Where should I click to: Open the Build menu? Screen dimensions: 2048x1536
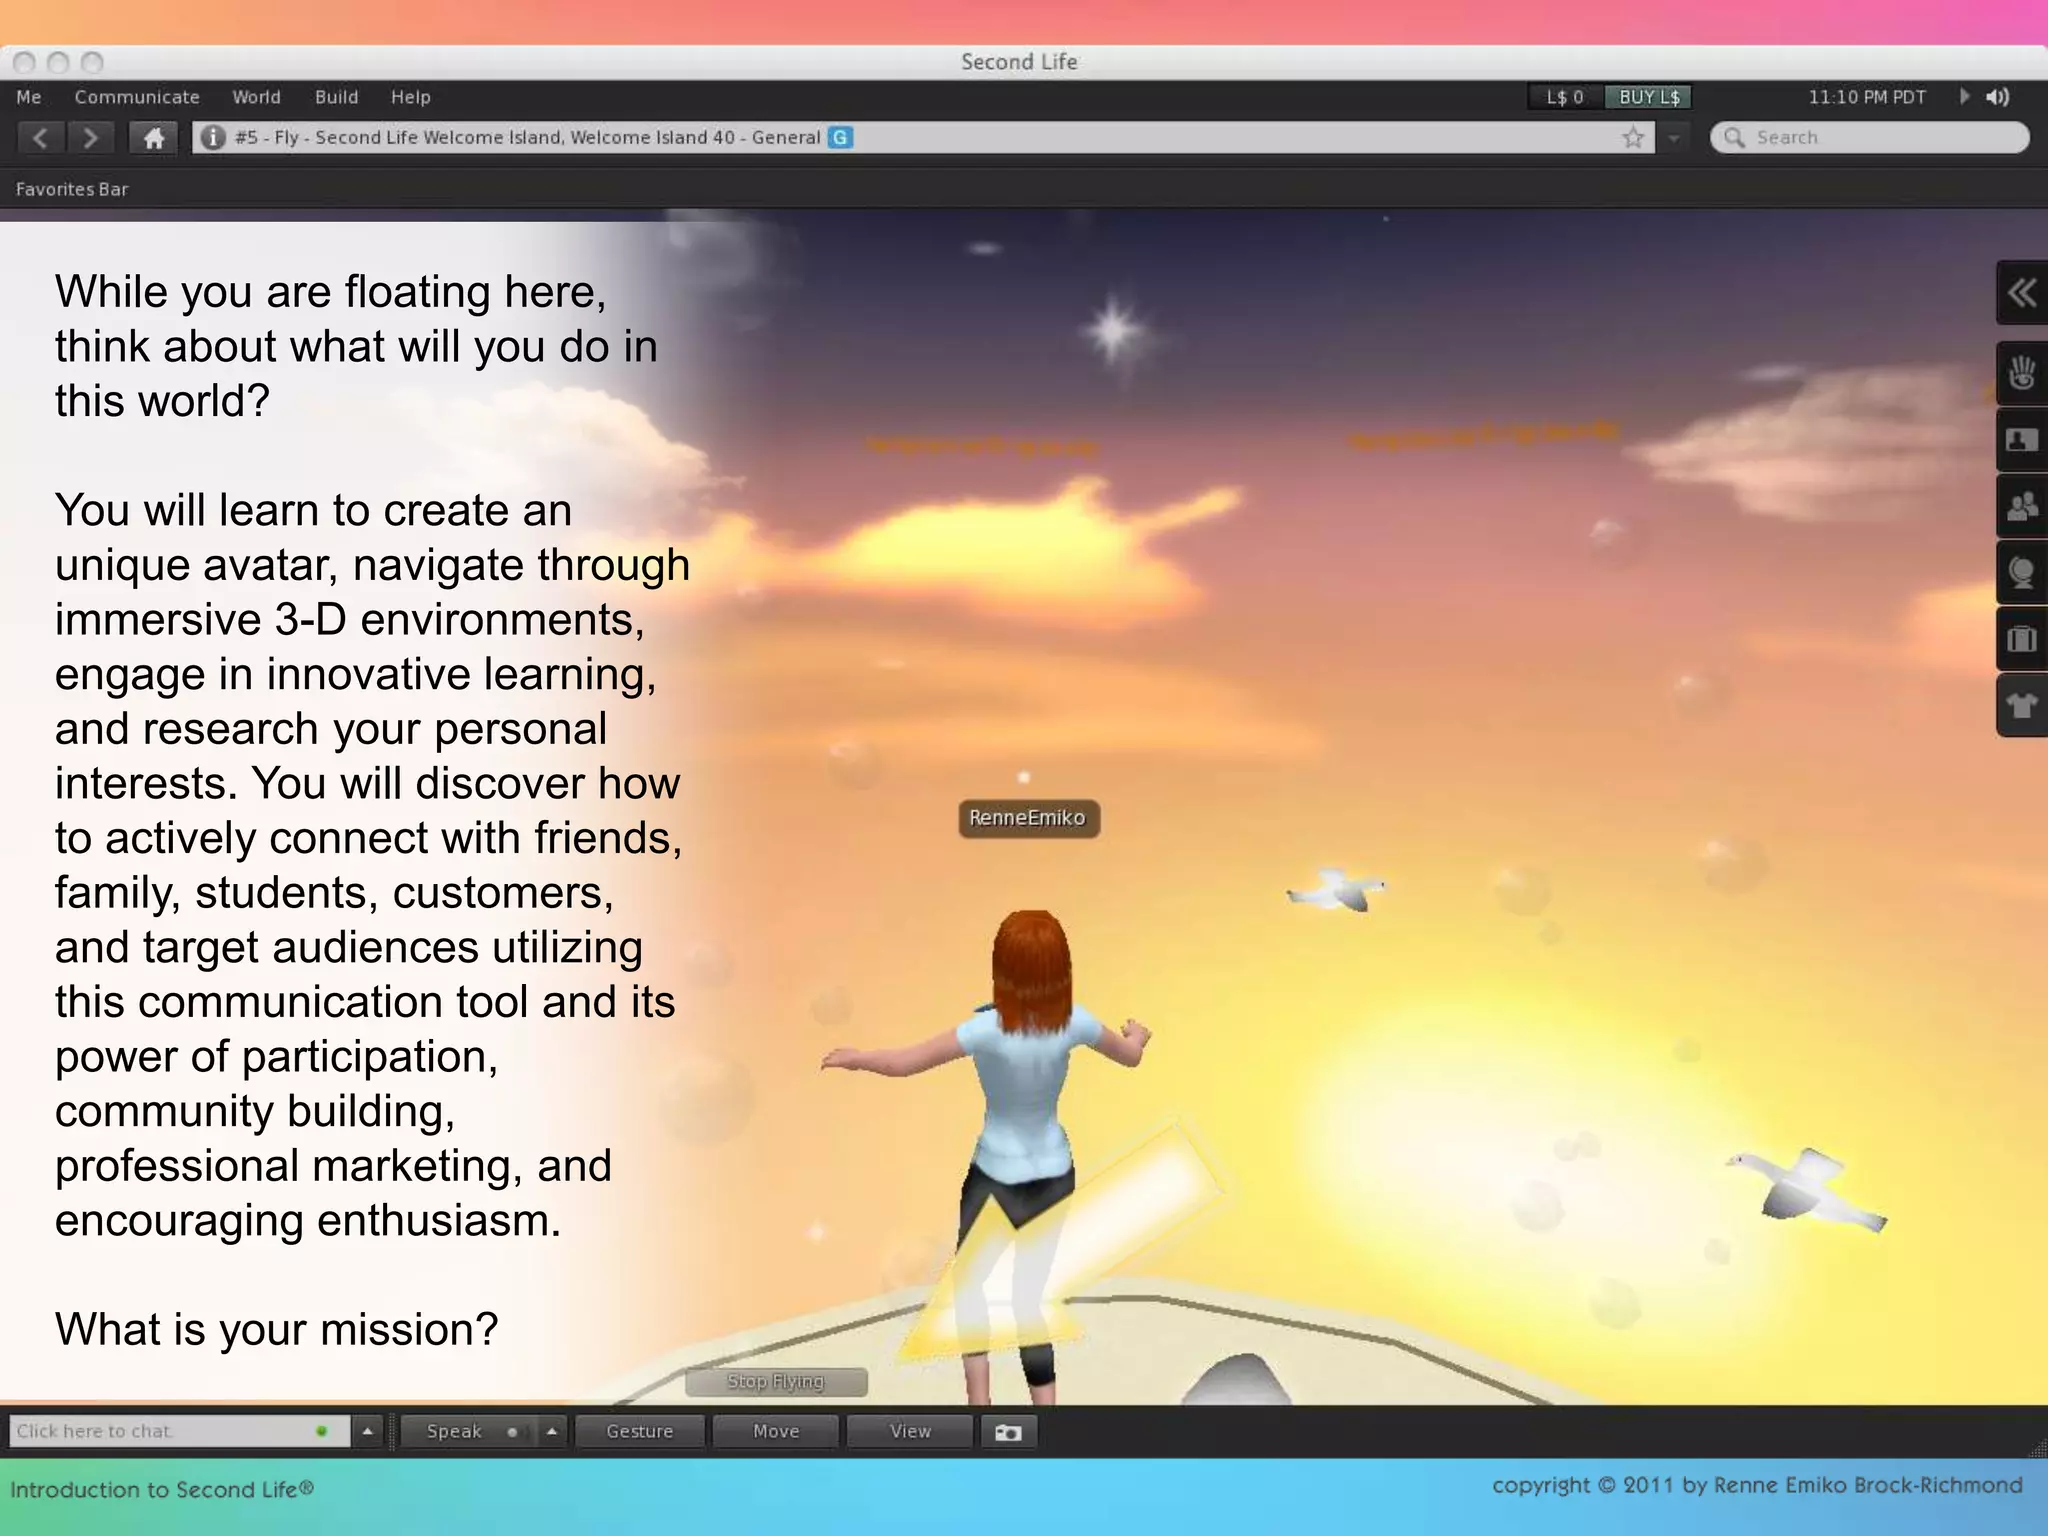[336, 97]
